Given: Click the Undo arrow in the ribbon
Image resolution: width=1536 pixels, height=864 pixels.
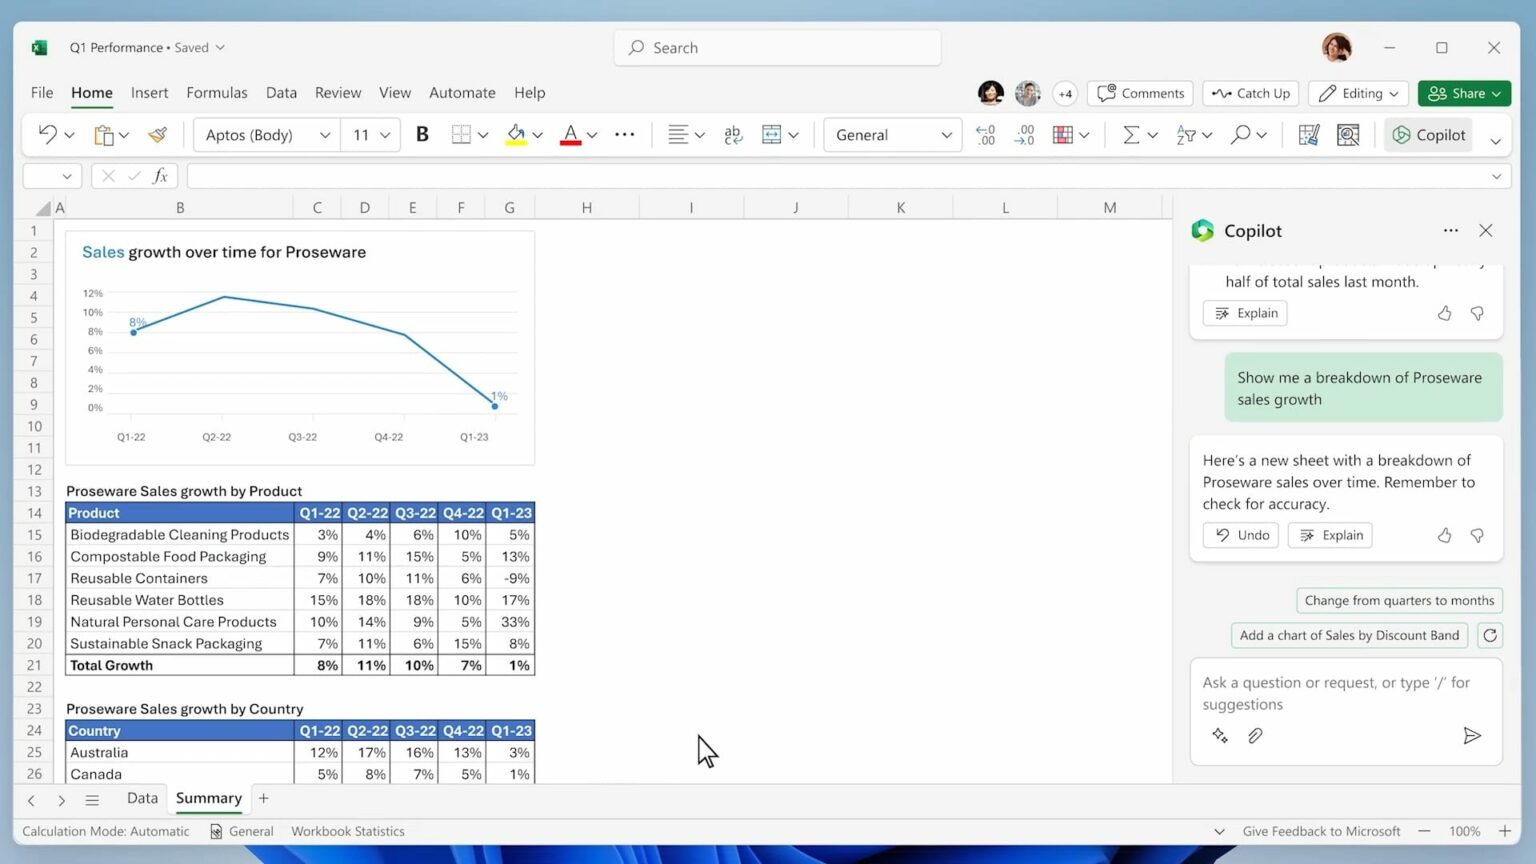Looking at the screenshot, I should pos(47,135).
